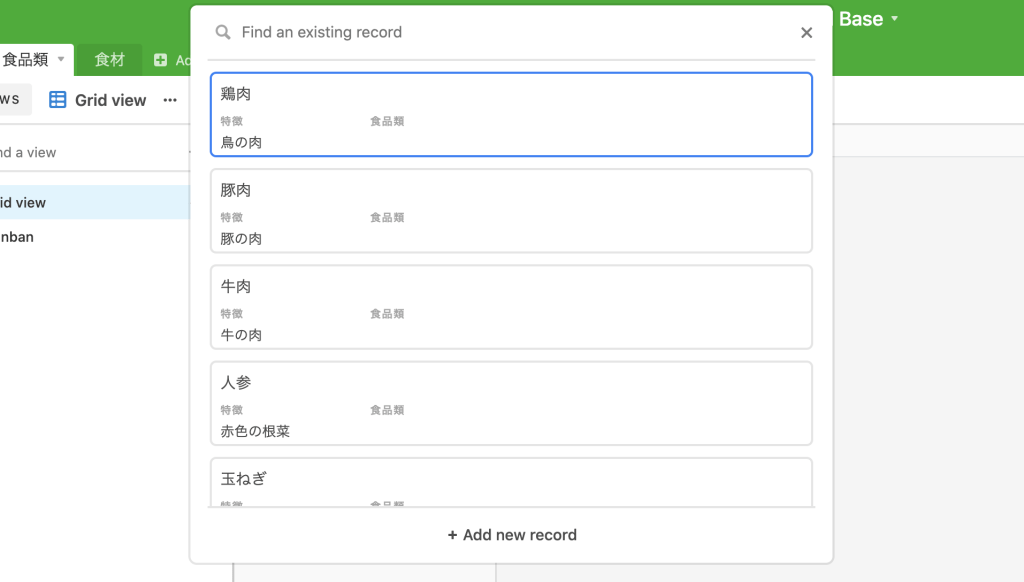This screenshot has width=1024, height=582.
Task: Choose the 玉ねぎ record
Action: [511, 481]
